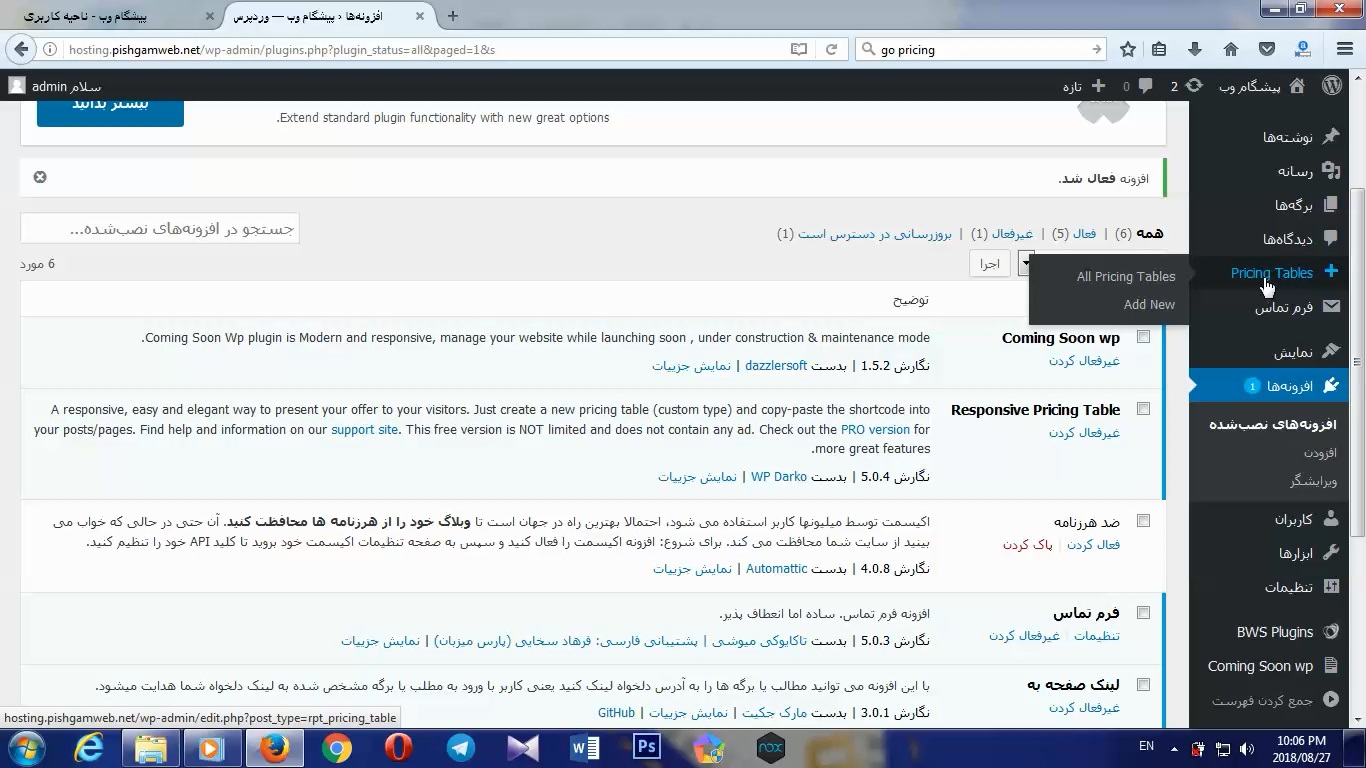
Task: Open the WP Darko author link
Action: coord(779,477)
